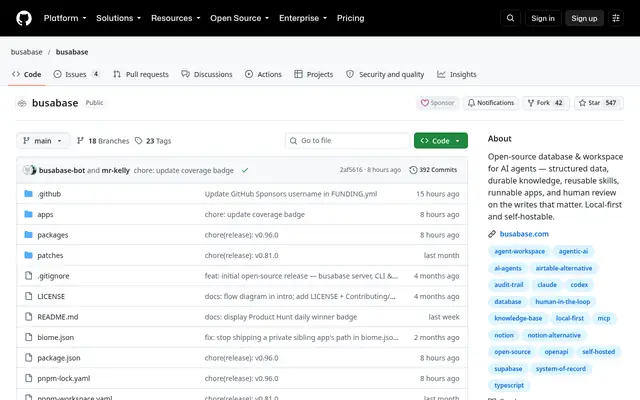The image size is (640, 400).
Task: Expand the Solutions menu
Action: coord(118,18)
